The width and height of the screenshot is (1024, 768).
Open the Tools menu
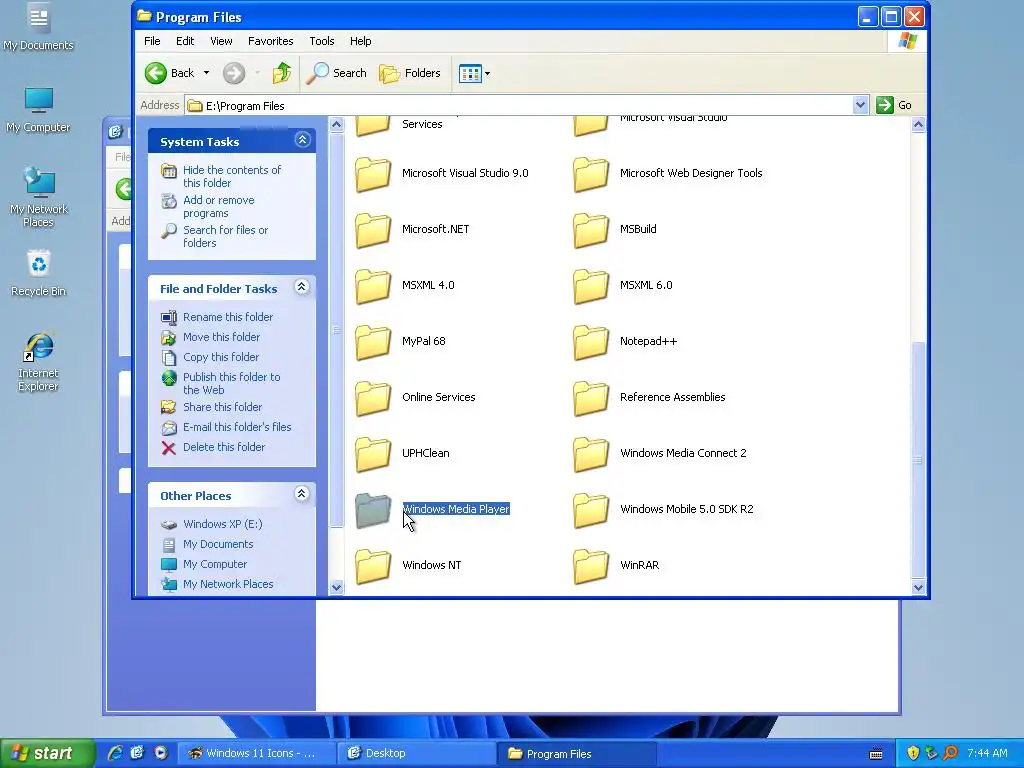click(x=322, y=40)
